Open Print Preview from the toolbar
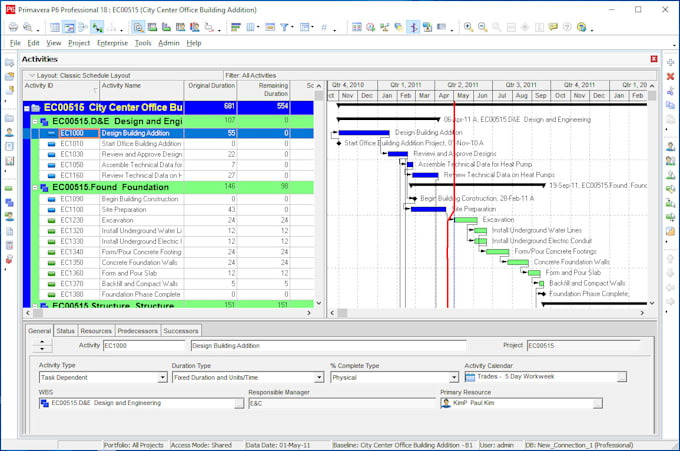 pos(28,27)
